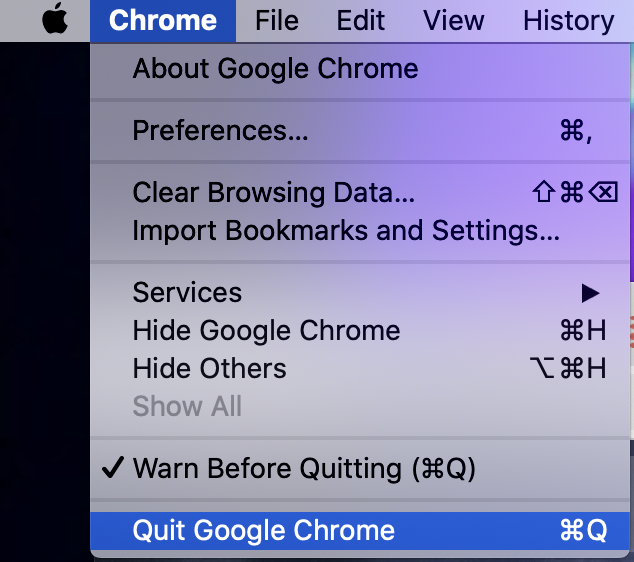
Task: Click the Chrome menu bar title
Action: pyautogui.click(x=163, y=21)
